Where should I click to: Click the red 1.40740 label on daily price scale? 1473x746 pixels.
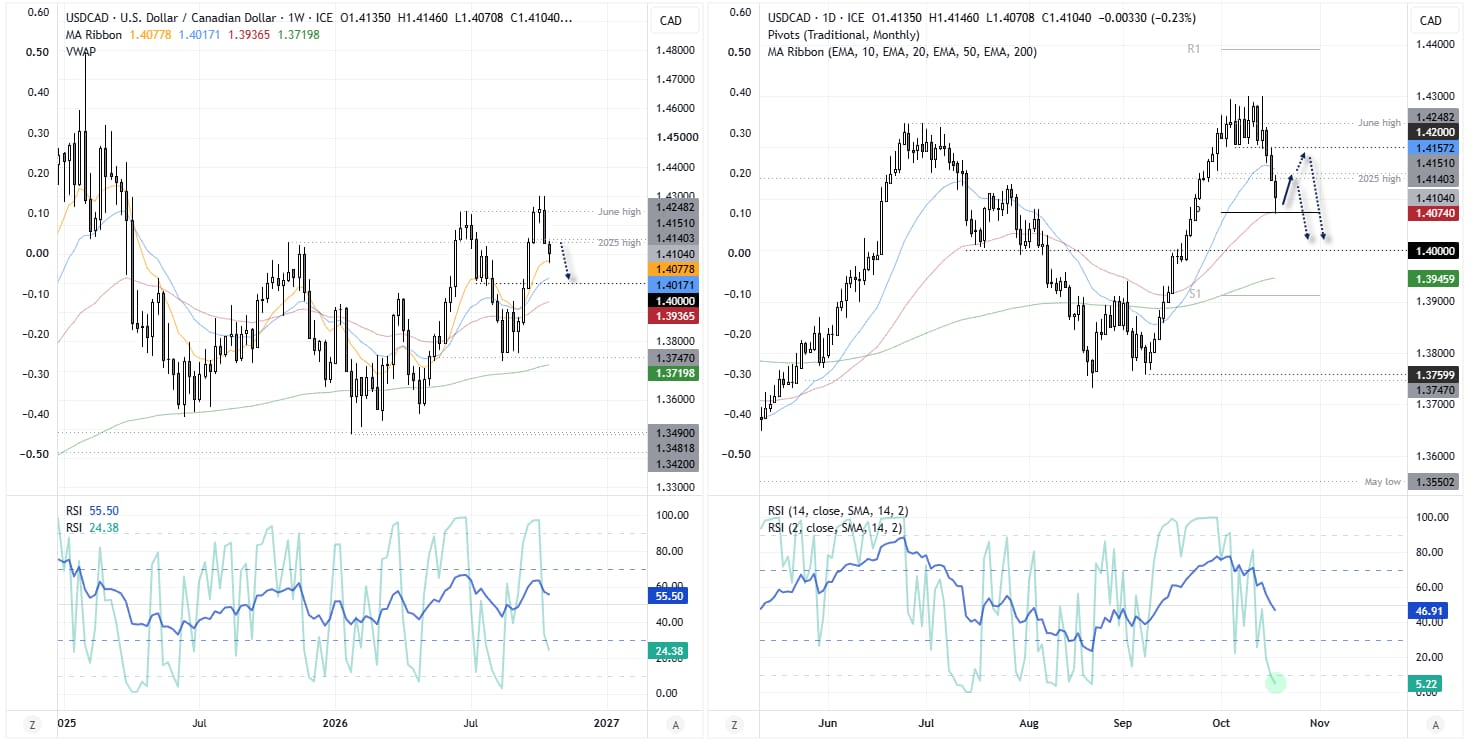tap(1431, 213)
